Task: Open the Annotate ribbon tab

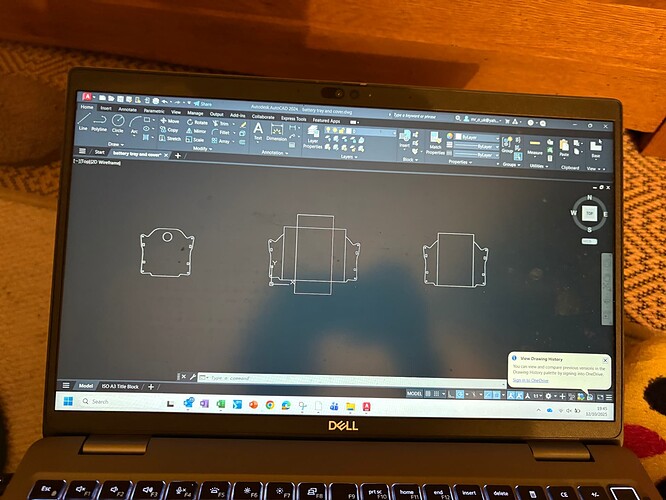Action: [129, 107]
